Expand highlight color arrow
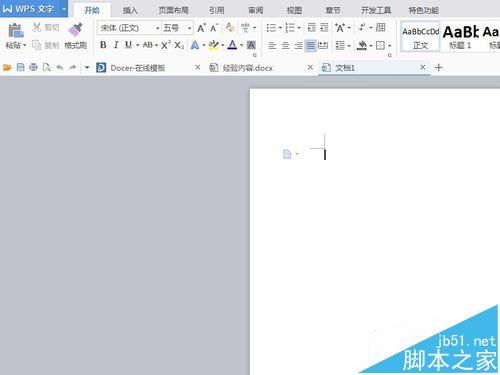500x375 pixels. [x=223, y=45]
